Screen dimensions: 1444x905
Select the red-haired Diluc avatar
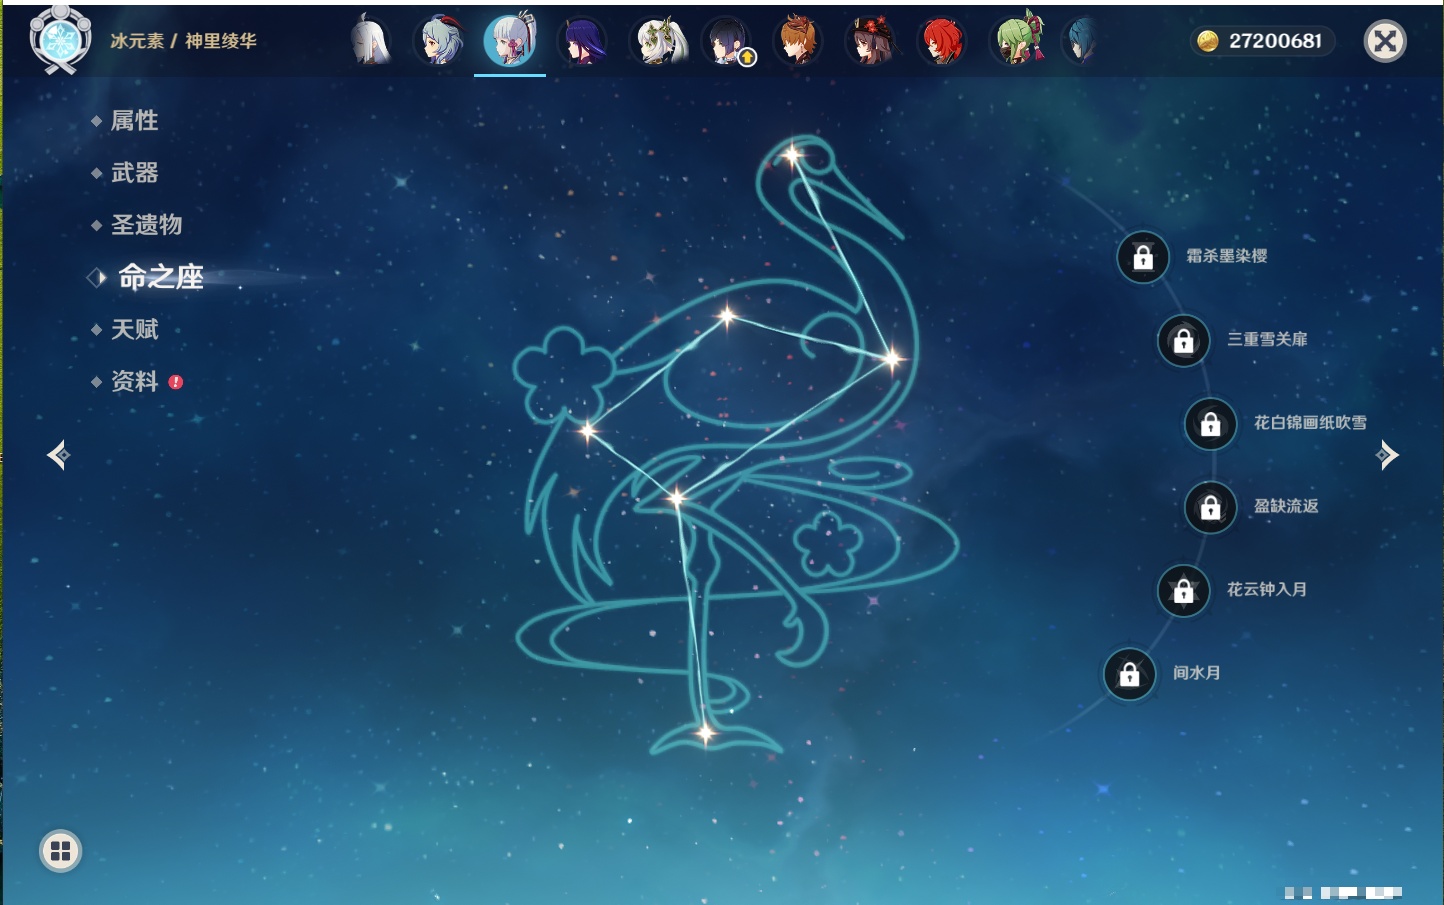click(x=941, y=42)
